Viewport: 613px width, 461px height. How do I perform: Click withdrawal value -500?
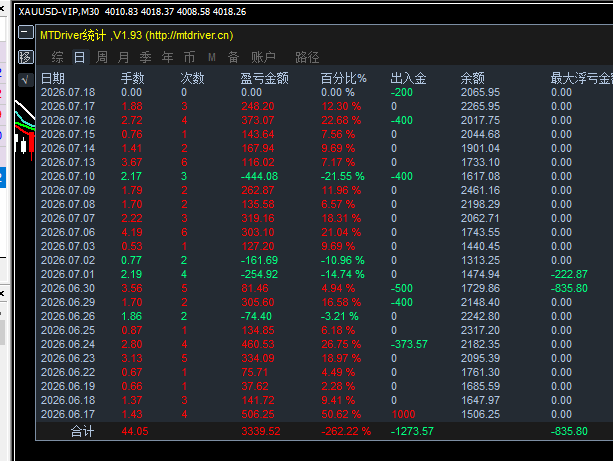click(x=402, y=288)
